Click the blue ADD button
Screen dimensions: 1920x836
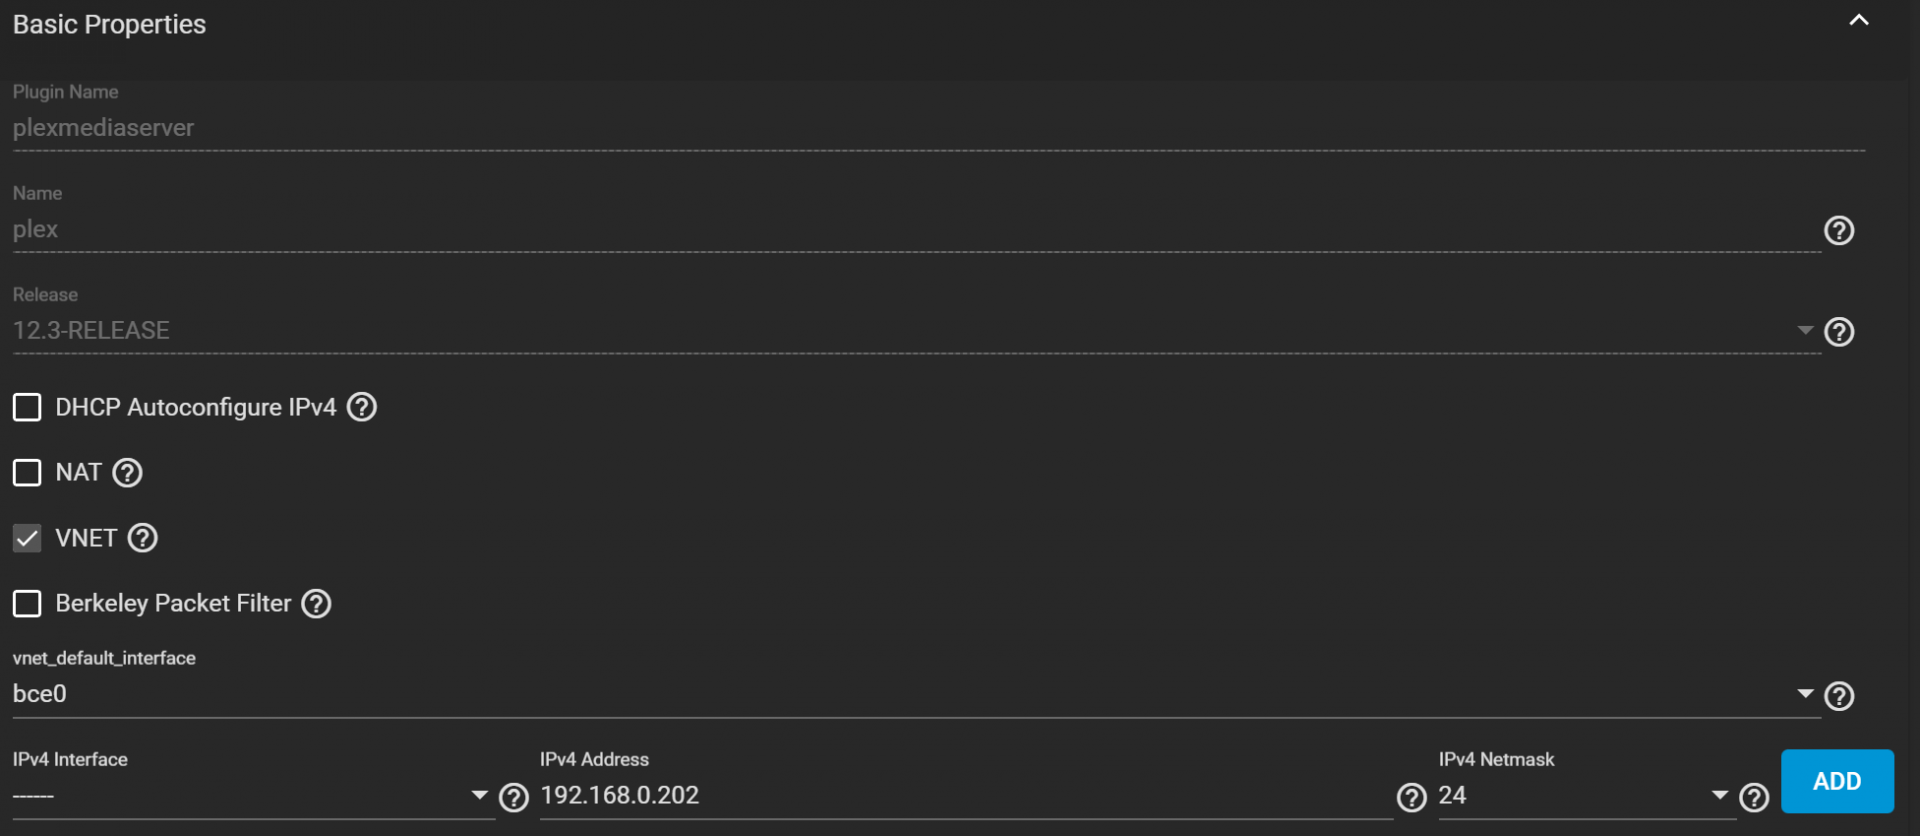pos(1837,781)
